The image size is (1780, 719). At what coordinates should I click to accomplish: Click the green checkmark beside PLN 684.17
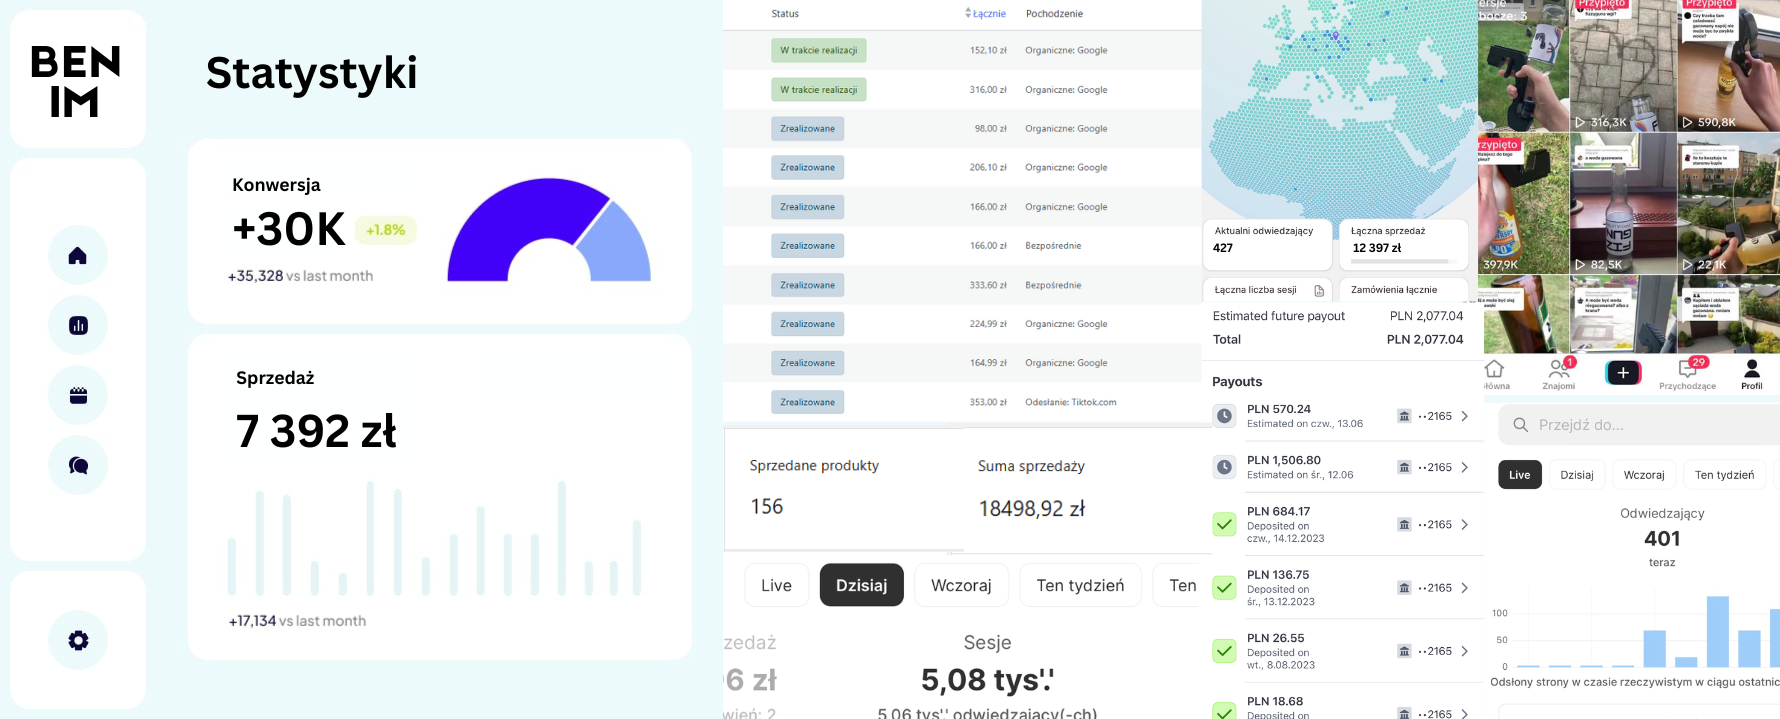(1224, 524)
